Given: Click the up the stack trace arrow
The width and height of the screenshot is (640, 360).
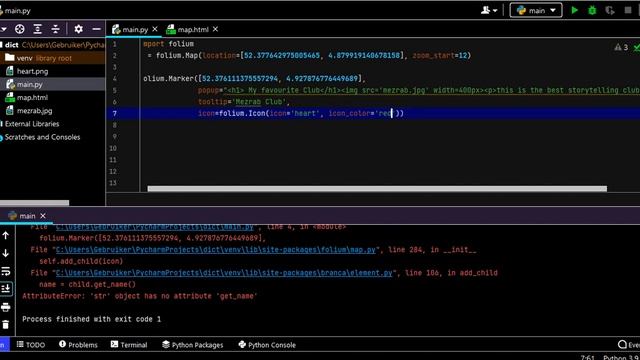Looking at the screenshot, I should 6,235.
